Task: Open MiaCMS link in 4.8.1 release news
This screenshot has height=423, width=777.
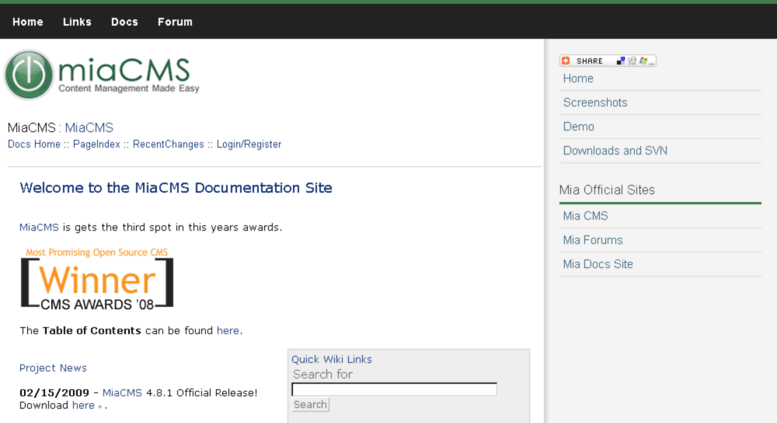Action: point(122,393)
